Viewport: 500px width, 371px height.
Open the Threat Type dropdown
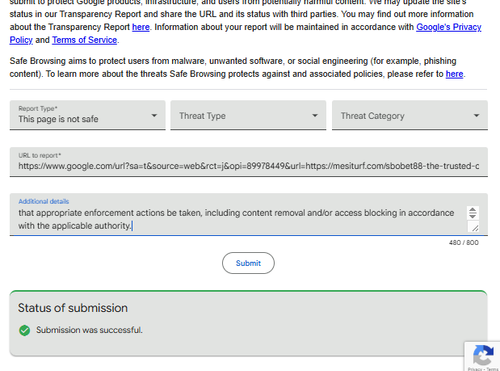pyautogui.click(x=248, y=115)
